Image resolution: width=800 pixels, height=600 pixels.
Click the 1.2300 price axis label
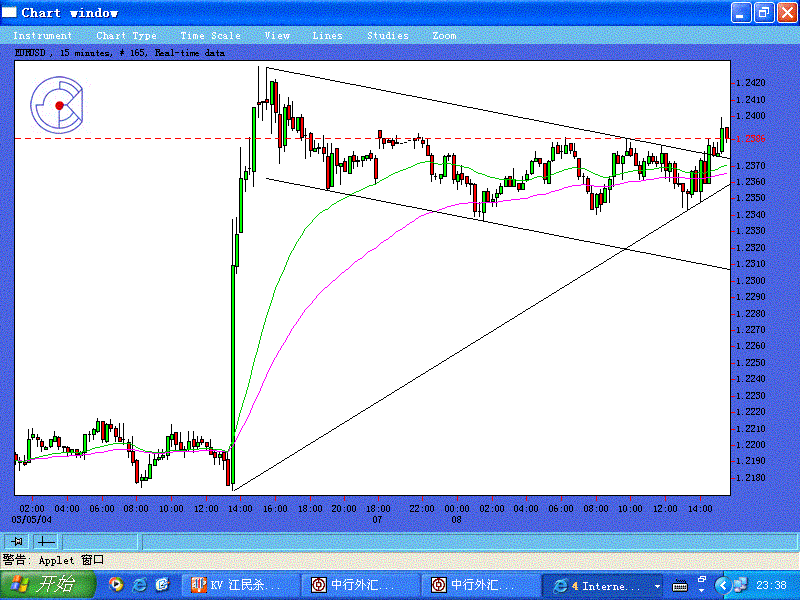click(x=751, y=281)
